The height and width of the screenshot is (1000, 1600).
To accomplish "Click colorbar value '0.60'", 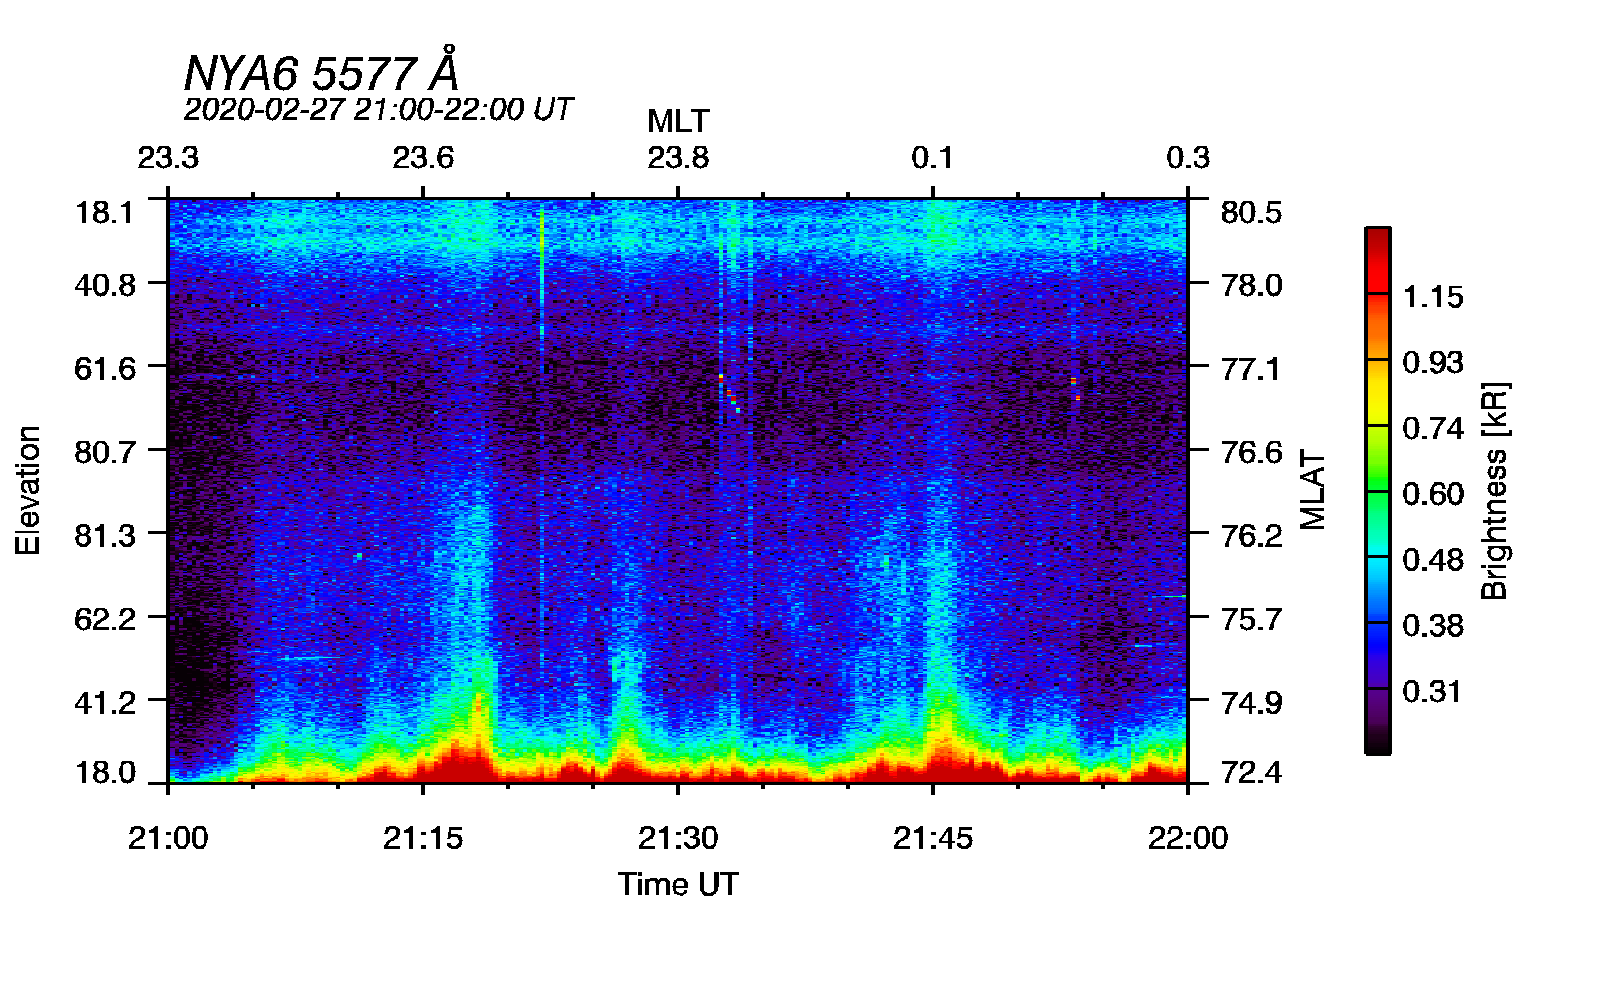I will pyautogui.click(x=1433, y=494).
